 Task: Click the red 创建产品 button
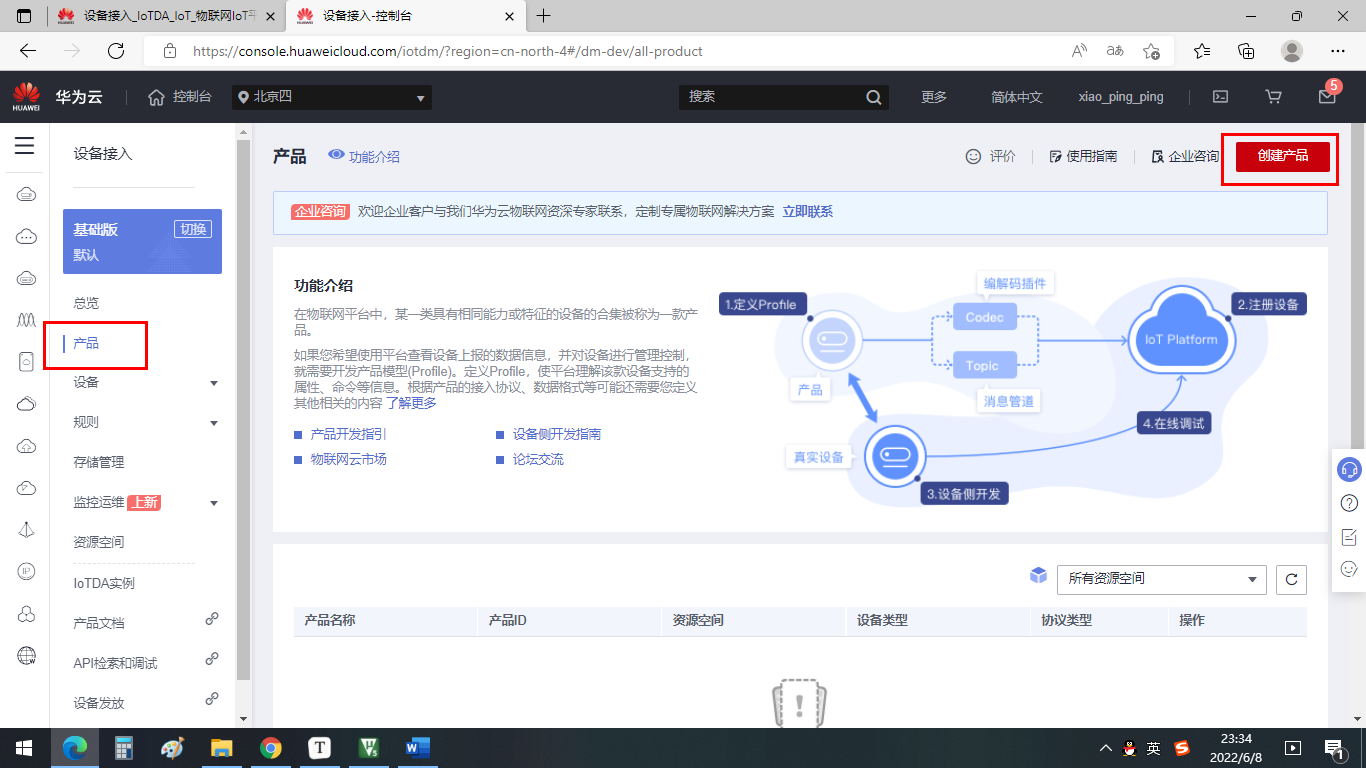click(1283, 156)
